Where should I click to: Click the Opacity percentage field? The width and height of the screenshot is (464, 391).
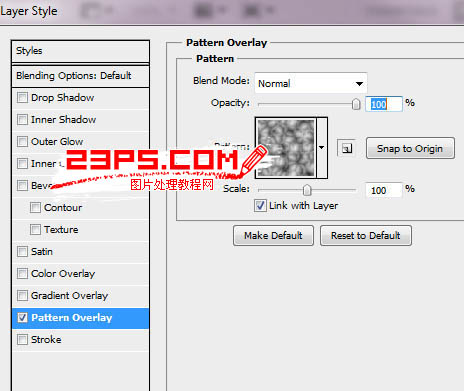point(384,104)
